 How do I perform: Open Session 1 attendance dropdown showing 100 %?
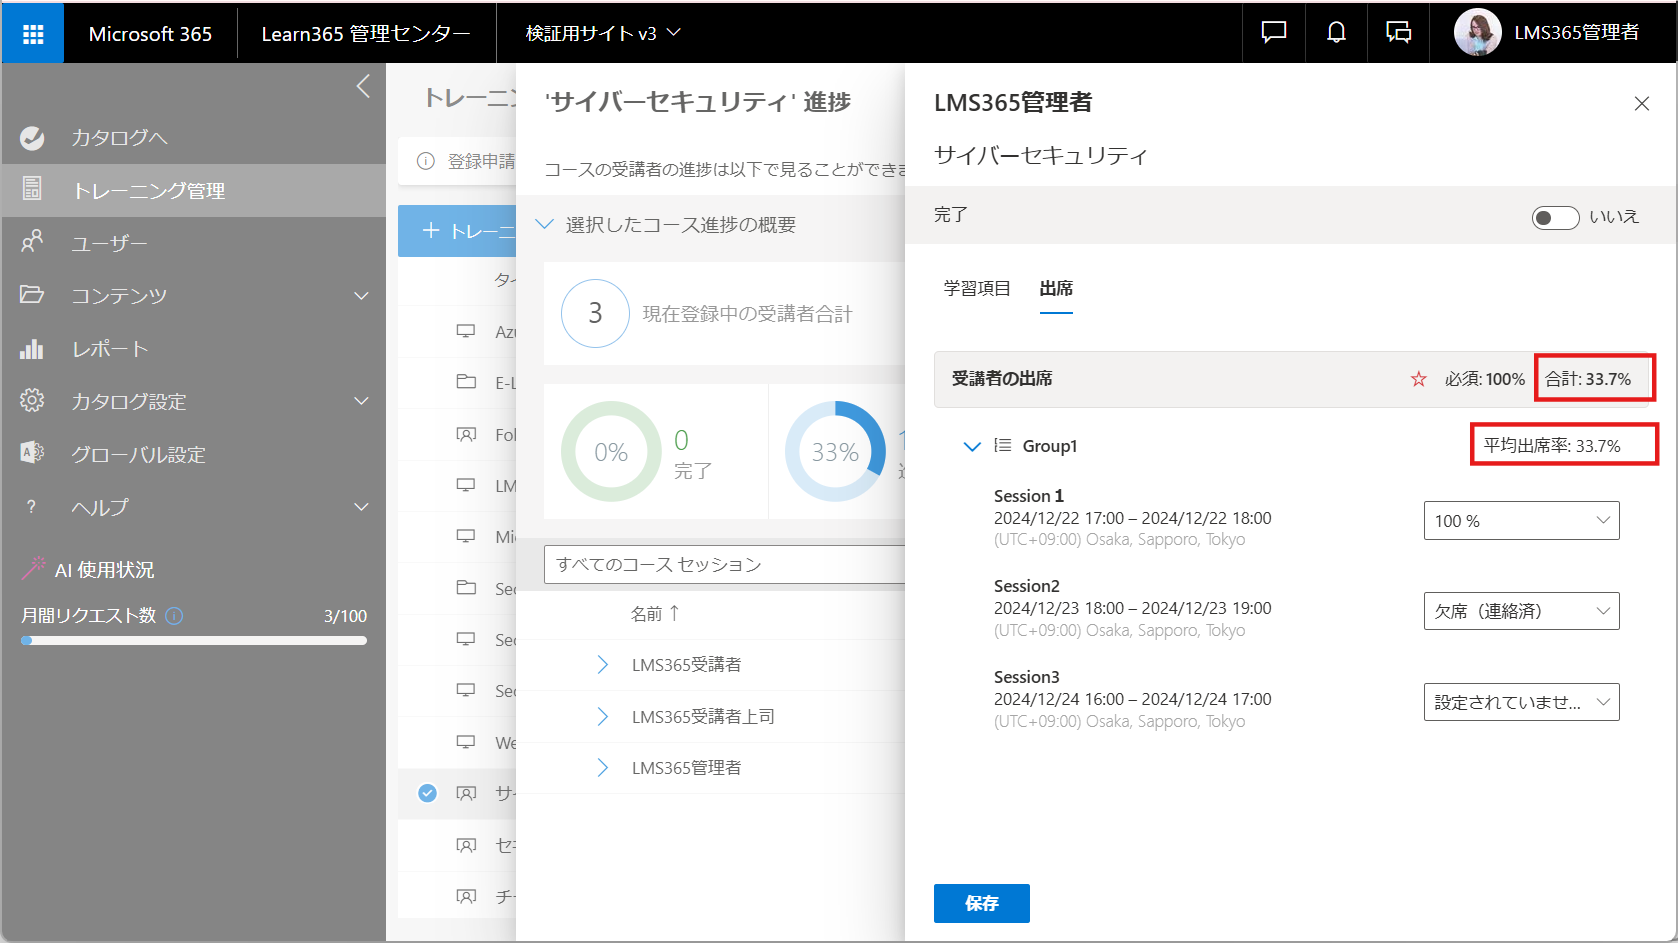1521,520
